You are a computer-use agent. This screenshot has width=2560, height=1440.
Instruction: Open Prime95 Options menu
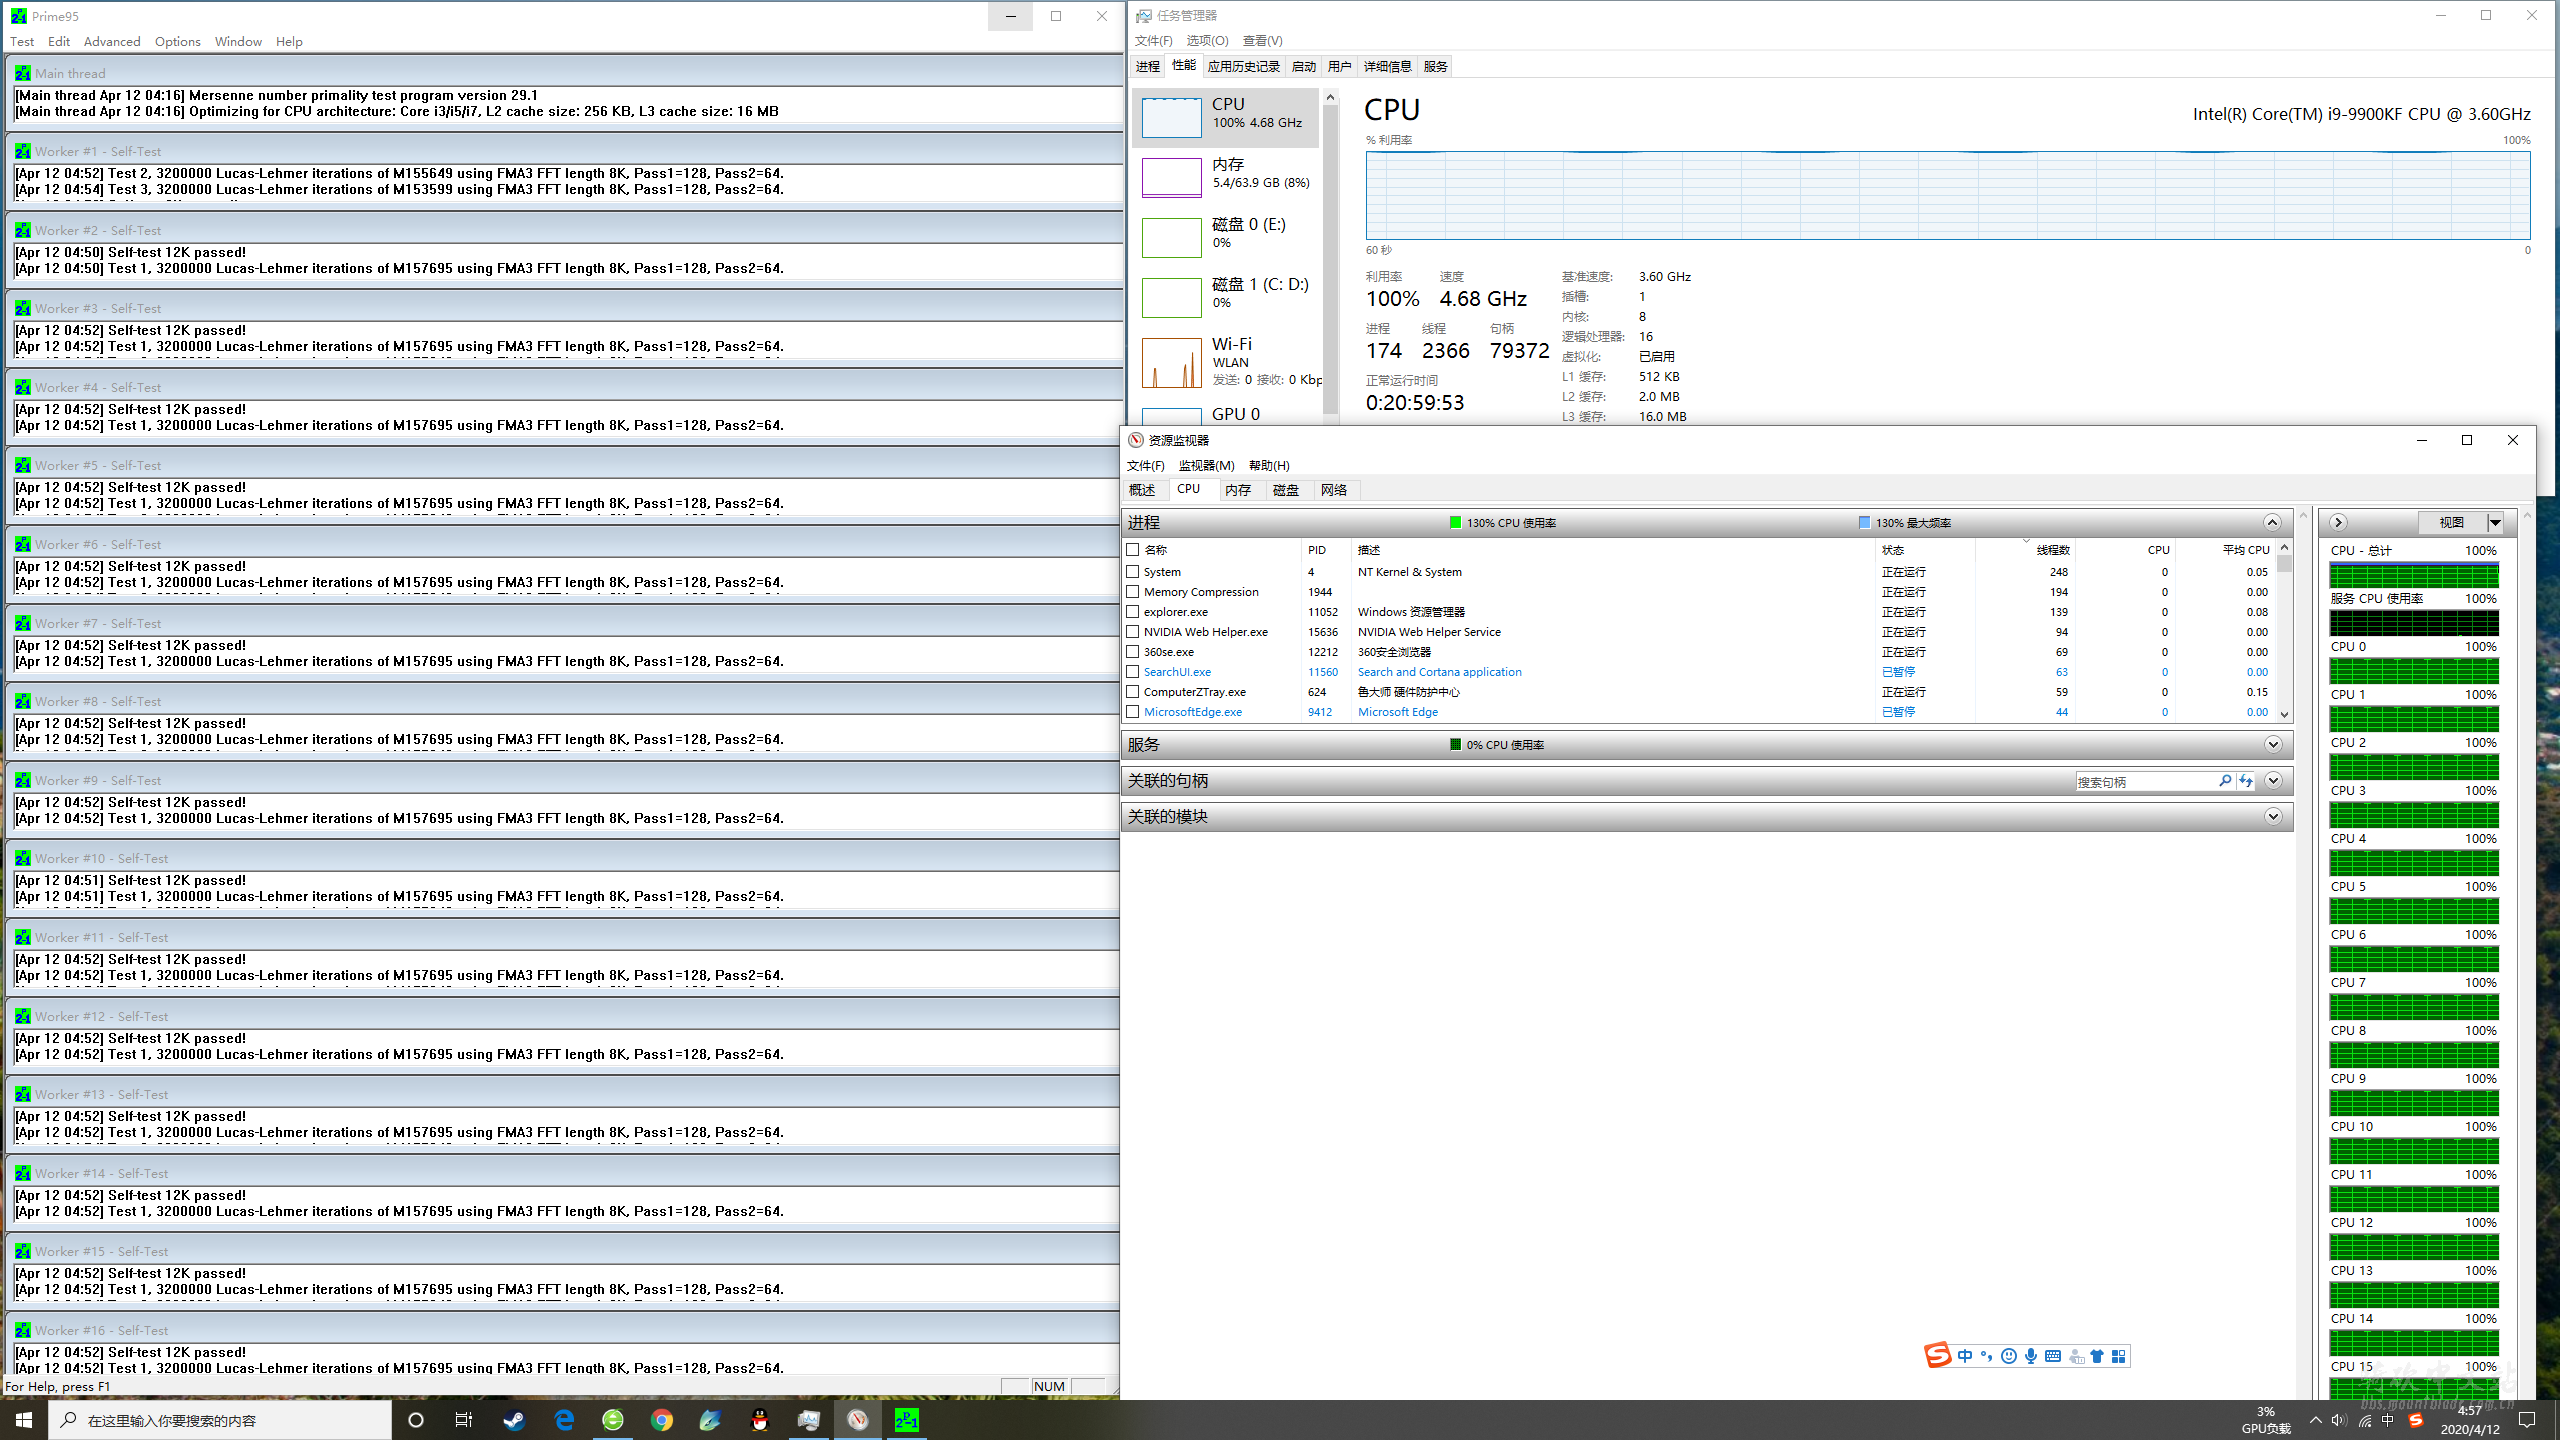tap(178, 42)
